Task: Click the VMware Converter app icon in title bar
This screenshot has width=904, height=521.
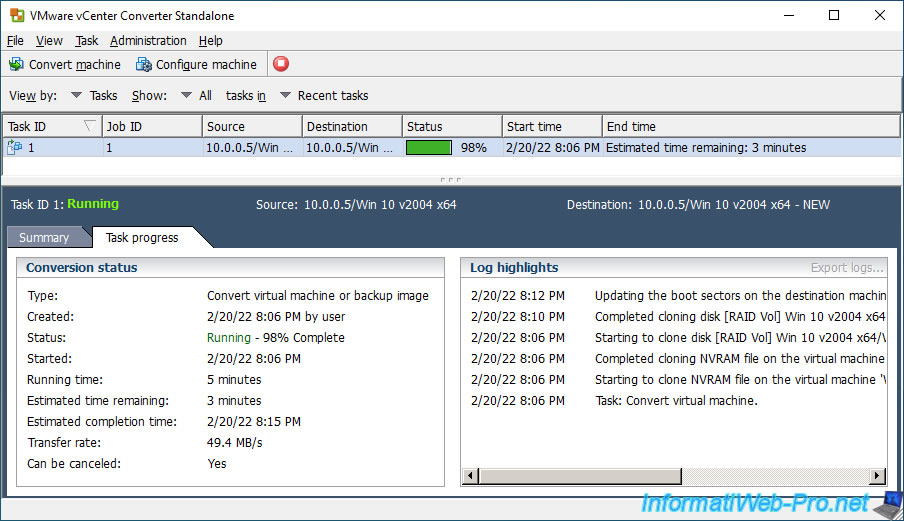Action: (17, 16)
